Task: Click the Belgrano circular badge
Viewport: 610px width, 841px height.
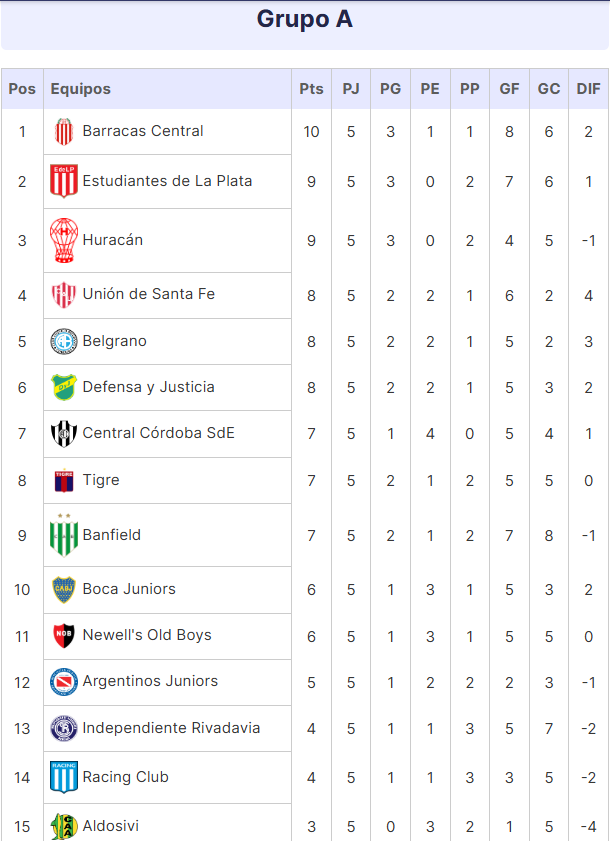Action: point(64,342)
